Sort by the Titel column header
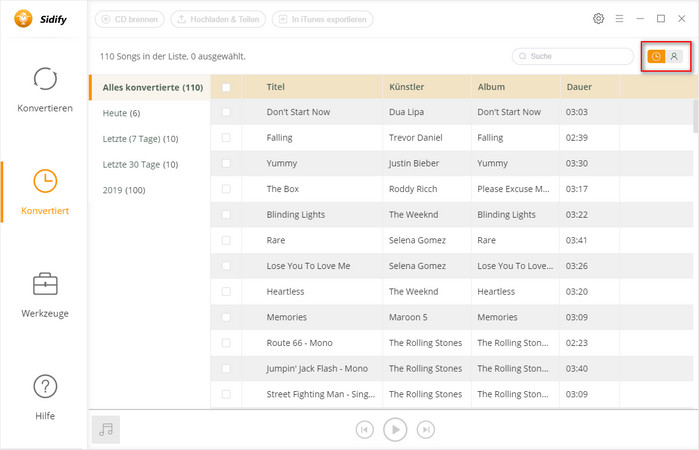 275,87
